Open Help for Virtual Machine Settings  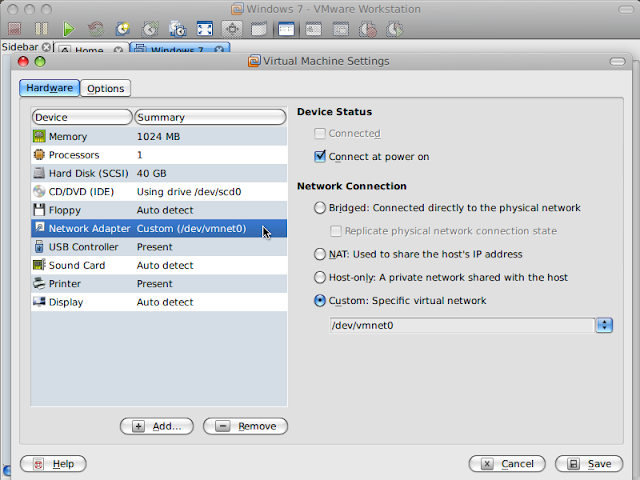click(53, 464)
